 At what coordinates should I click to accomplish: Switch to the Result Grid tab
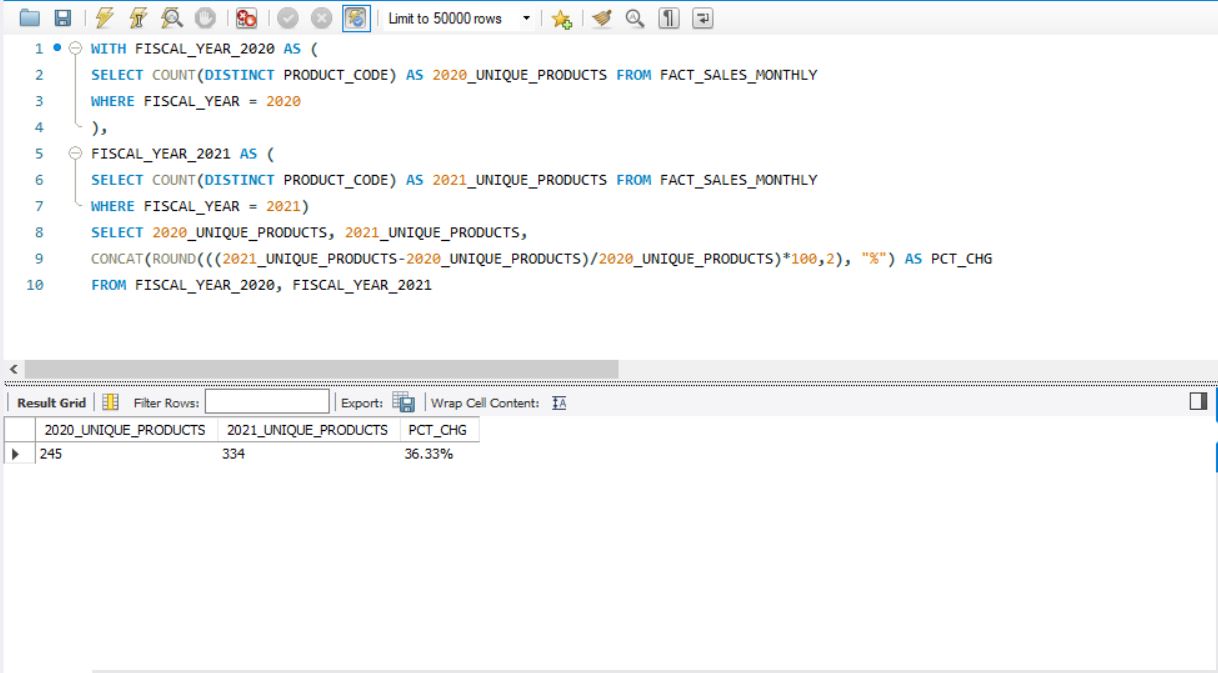52,401
